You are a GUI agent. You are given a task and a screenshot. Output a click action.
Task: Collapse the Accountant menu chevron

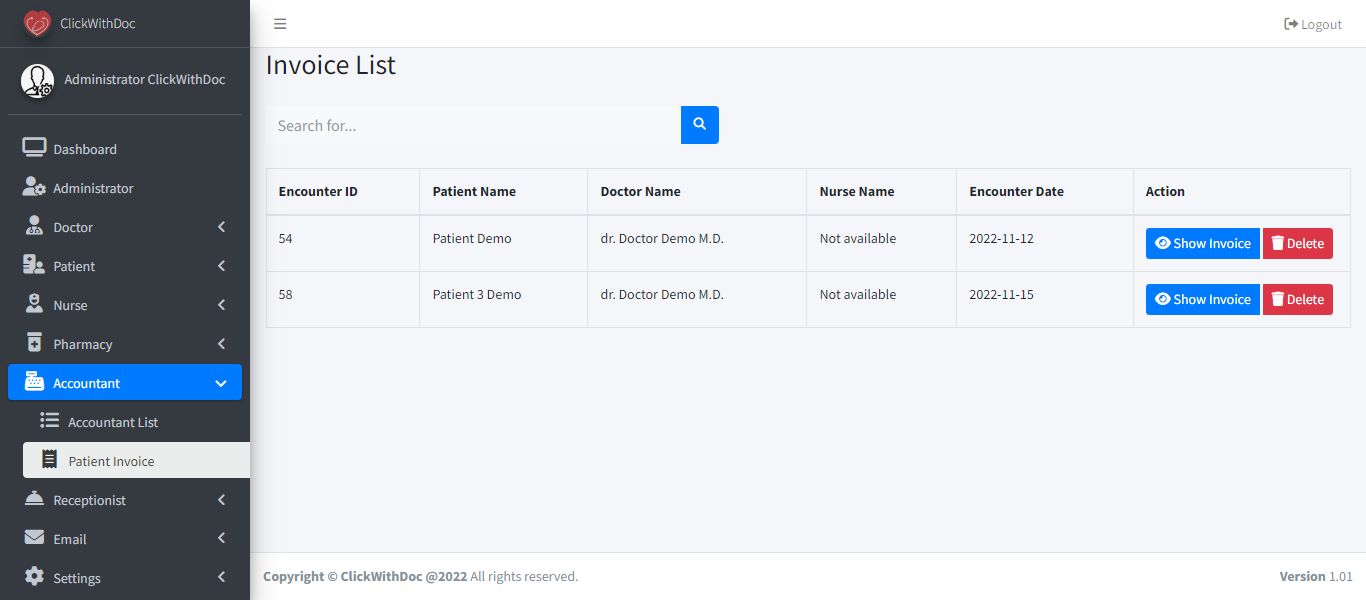click(x=221, y=383)
